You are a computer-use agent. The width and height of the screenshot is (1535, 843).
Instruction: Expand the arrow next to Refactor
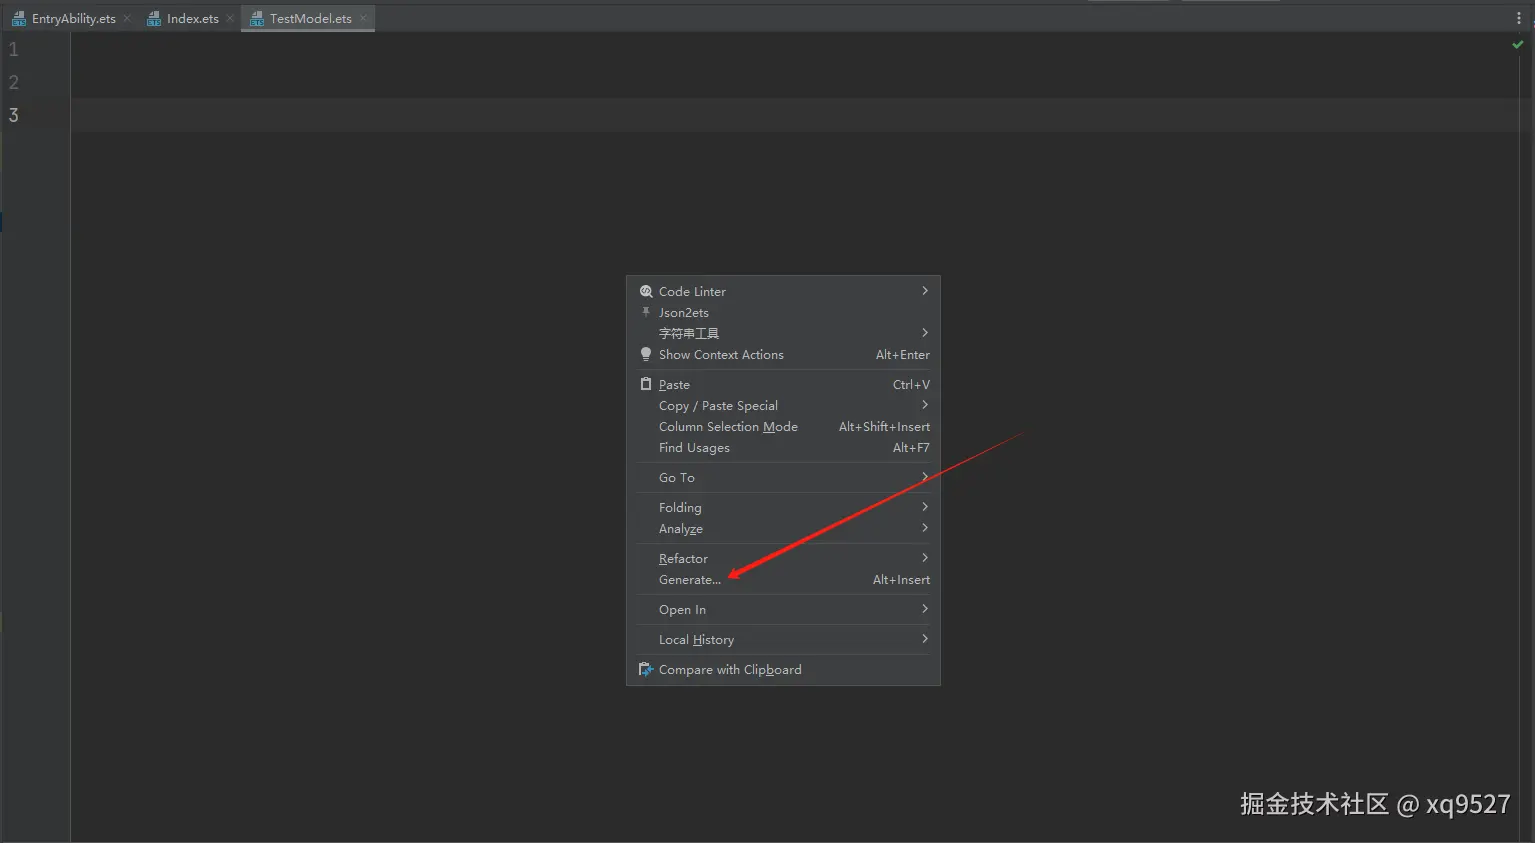point(925,558)
